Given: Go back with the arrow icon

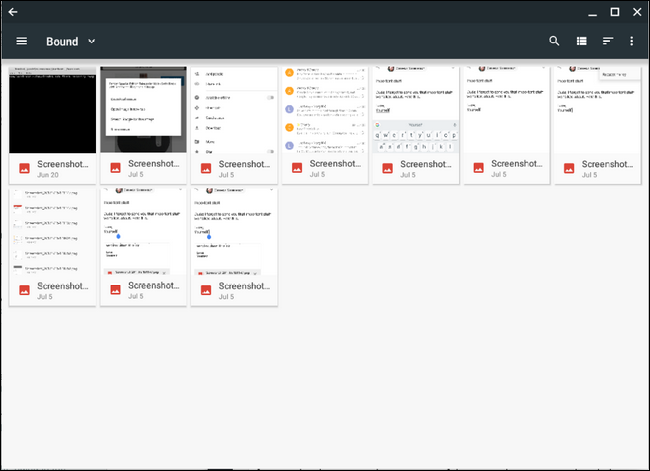Looking at the screenshot, I should 13,12.
